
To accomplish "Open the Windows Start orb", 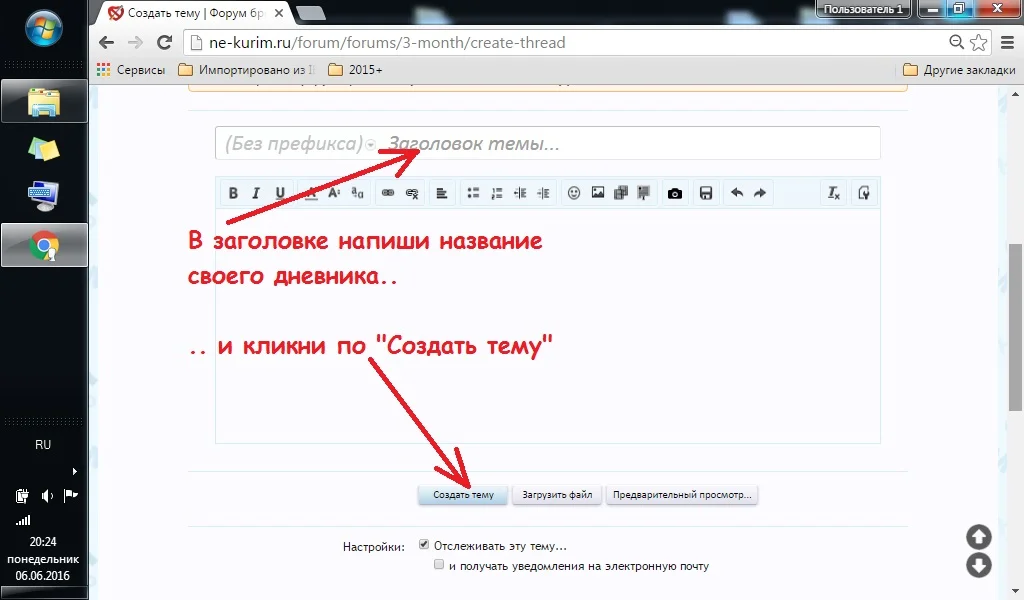I will [x=44, y=28].
